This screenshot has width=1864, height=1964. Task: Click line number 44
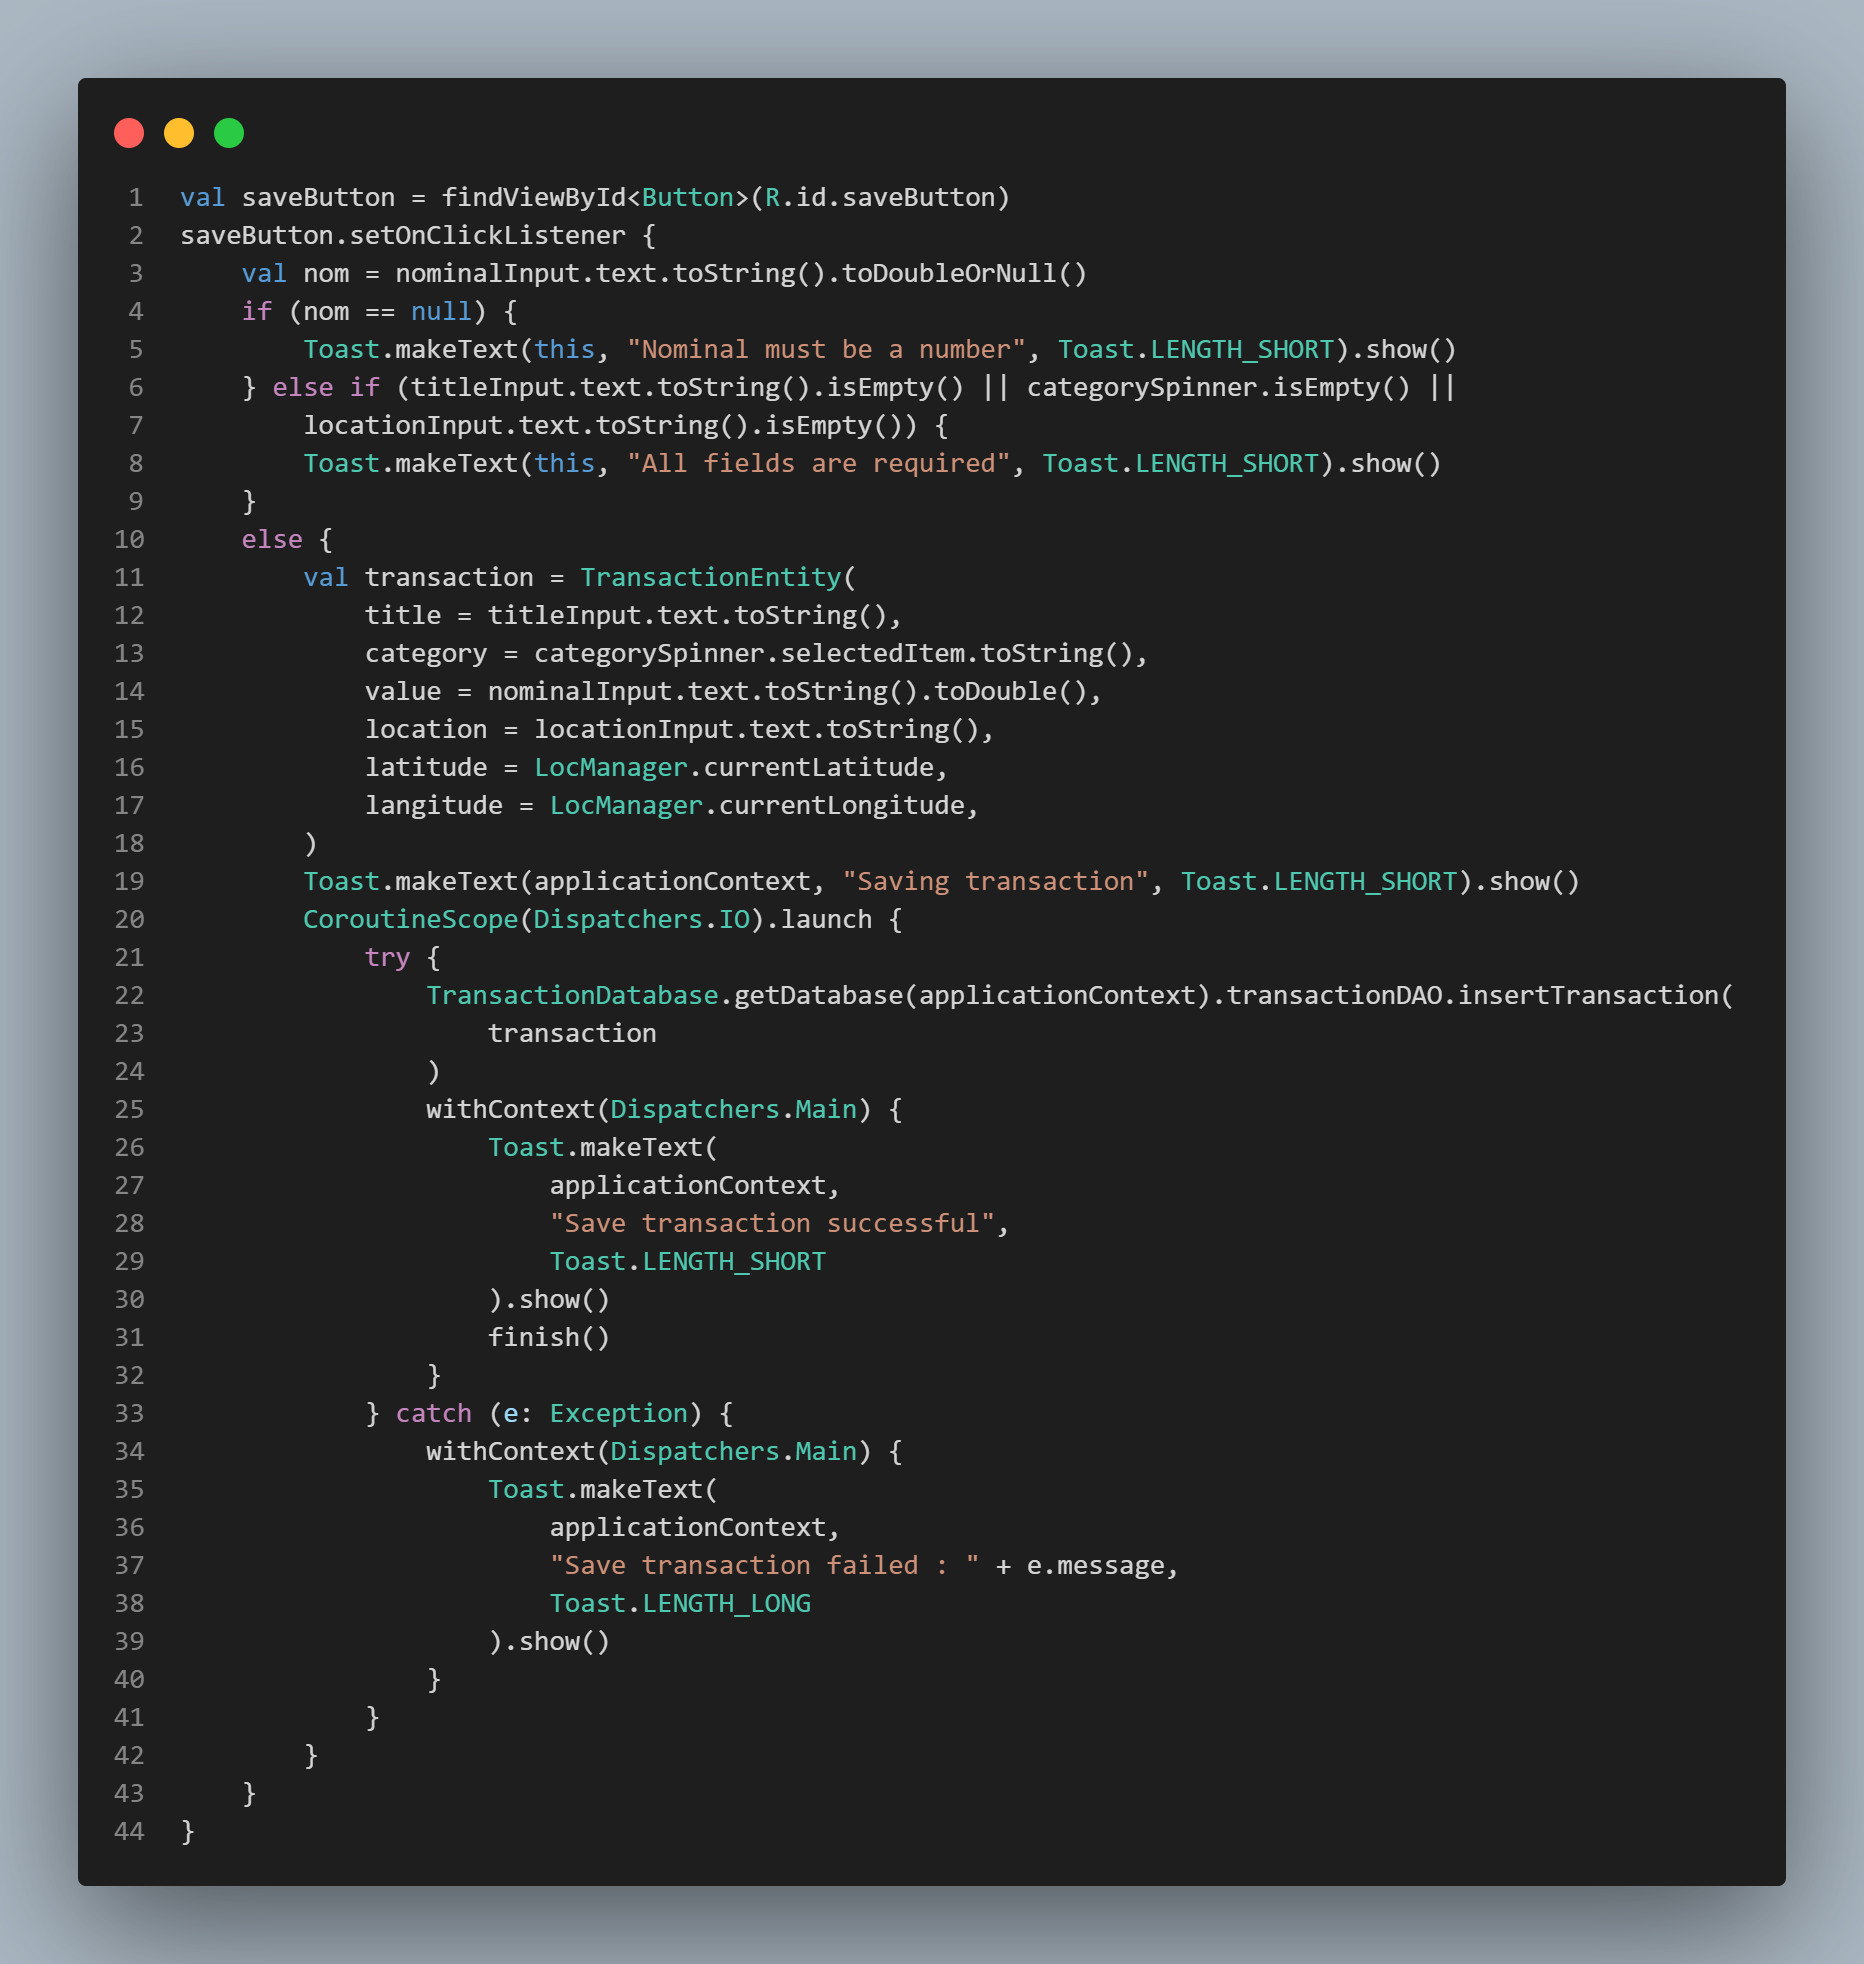click(129, 1832)
